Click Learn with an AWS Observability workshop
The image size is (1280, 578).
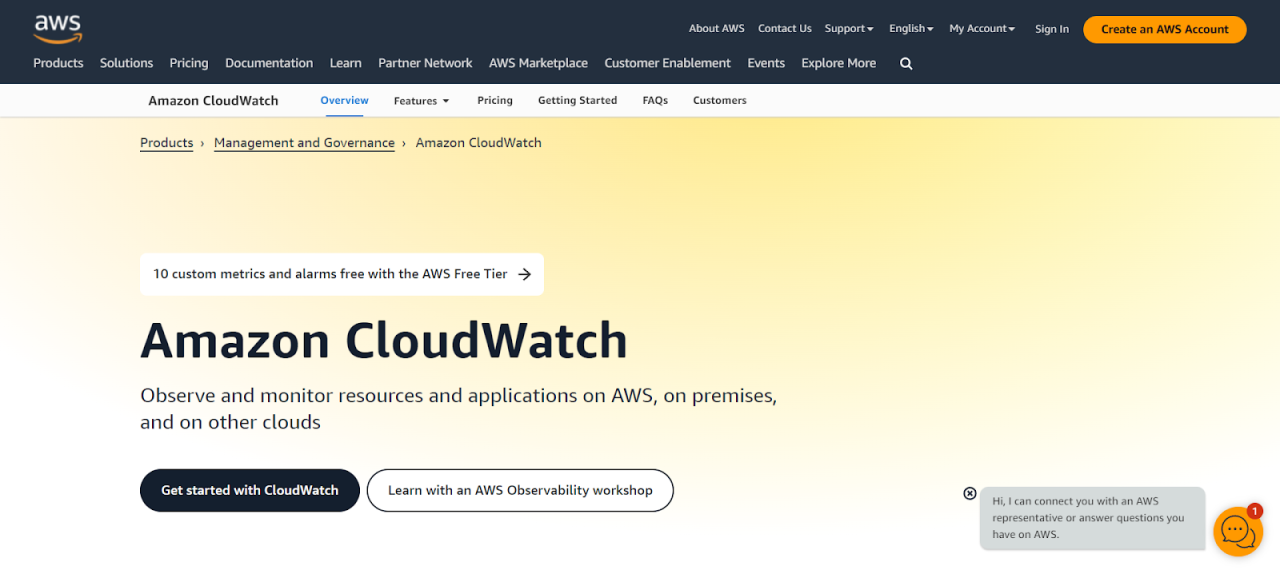coord(520,490)
